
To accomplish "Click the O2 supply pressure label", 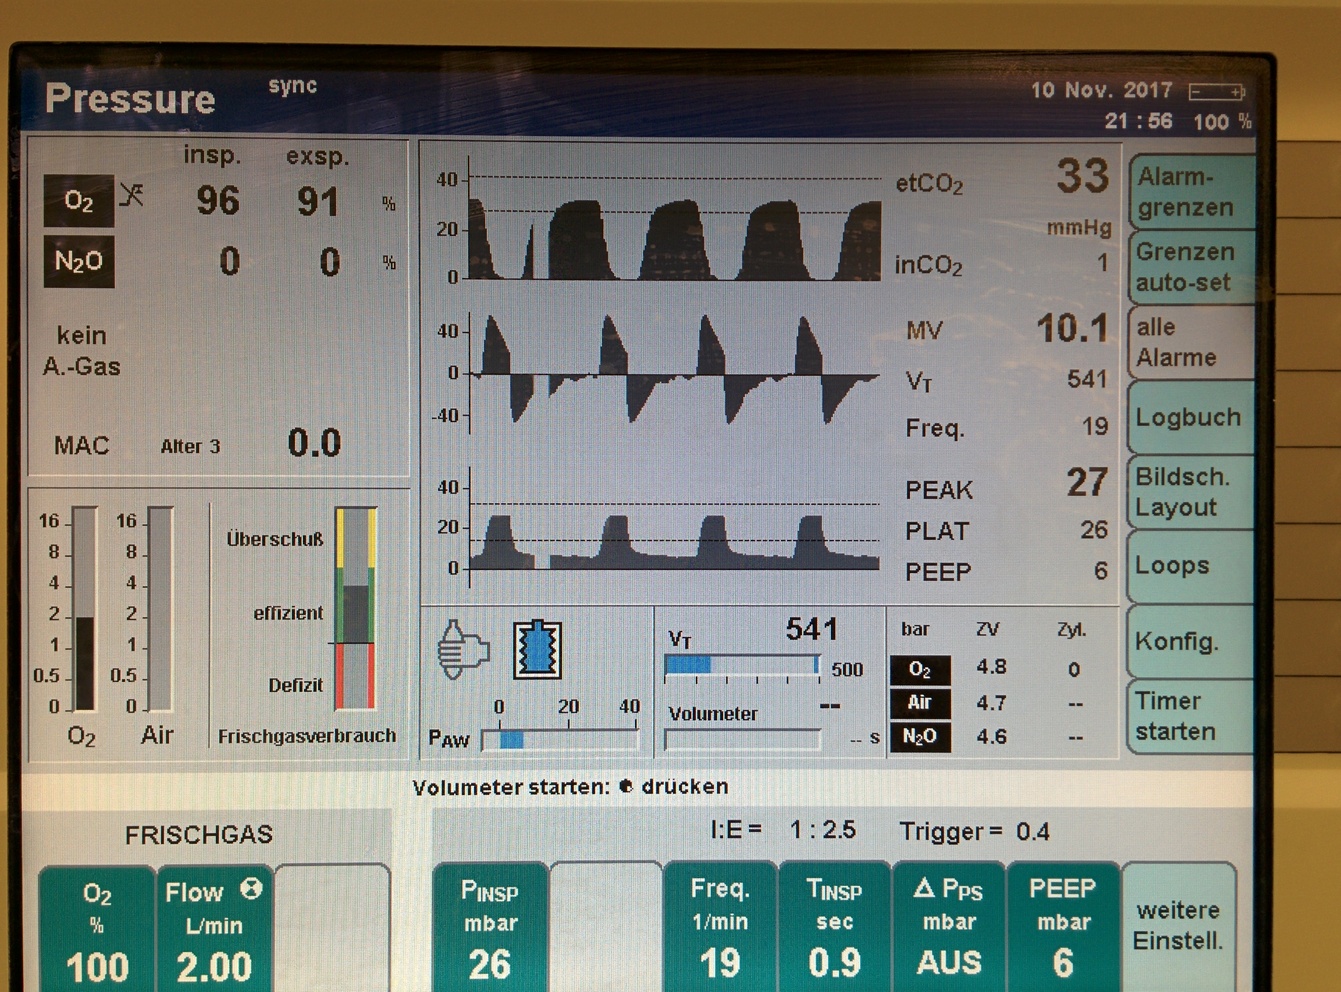I will click(920, 669).
